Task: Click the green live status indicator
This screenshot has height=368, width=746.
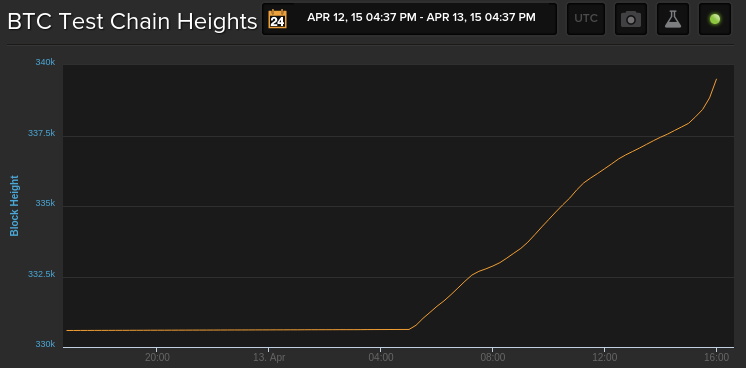Action: tap(715, 19)
